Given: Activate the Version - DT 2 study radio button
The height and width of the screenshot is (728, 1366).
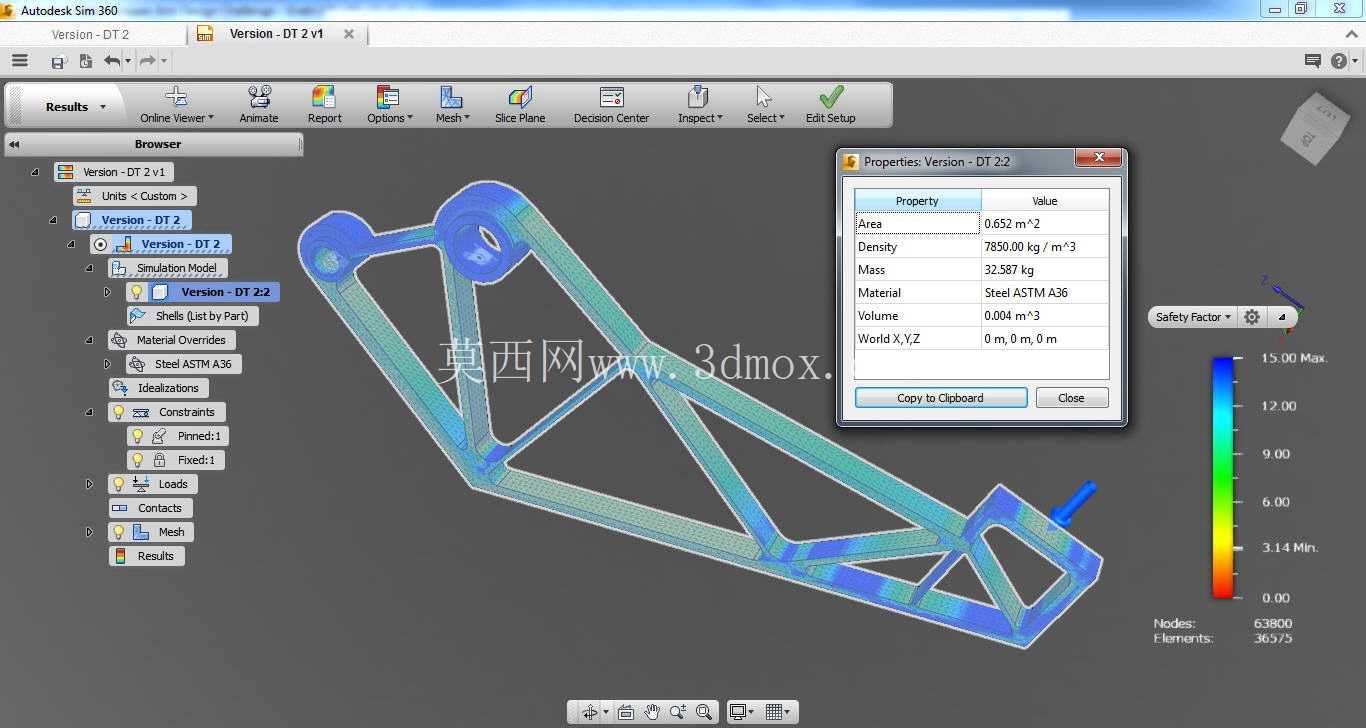Looking at the screenshot, I should click(x=100, y=244).
